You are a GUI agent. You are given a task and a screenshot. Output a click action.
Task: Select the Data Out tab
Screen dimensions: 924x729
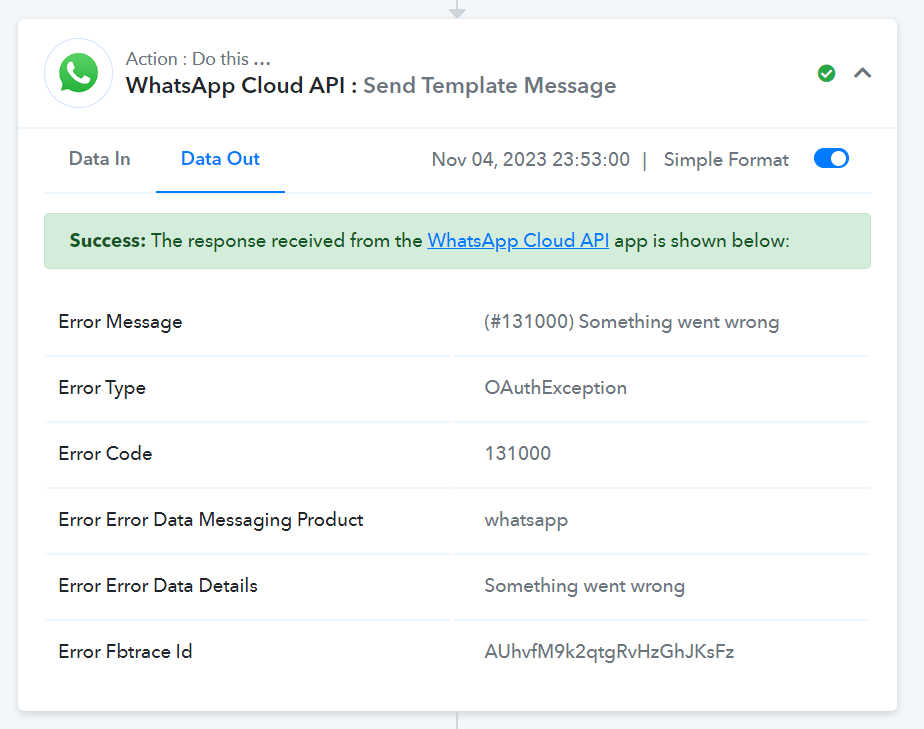pyautogui.click(x=220, y=159)
